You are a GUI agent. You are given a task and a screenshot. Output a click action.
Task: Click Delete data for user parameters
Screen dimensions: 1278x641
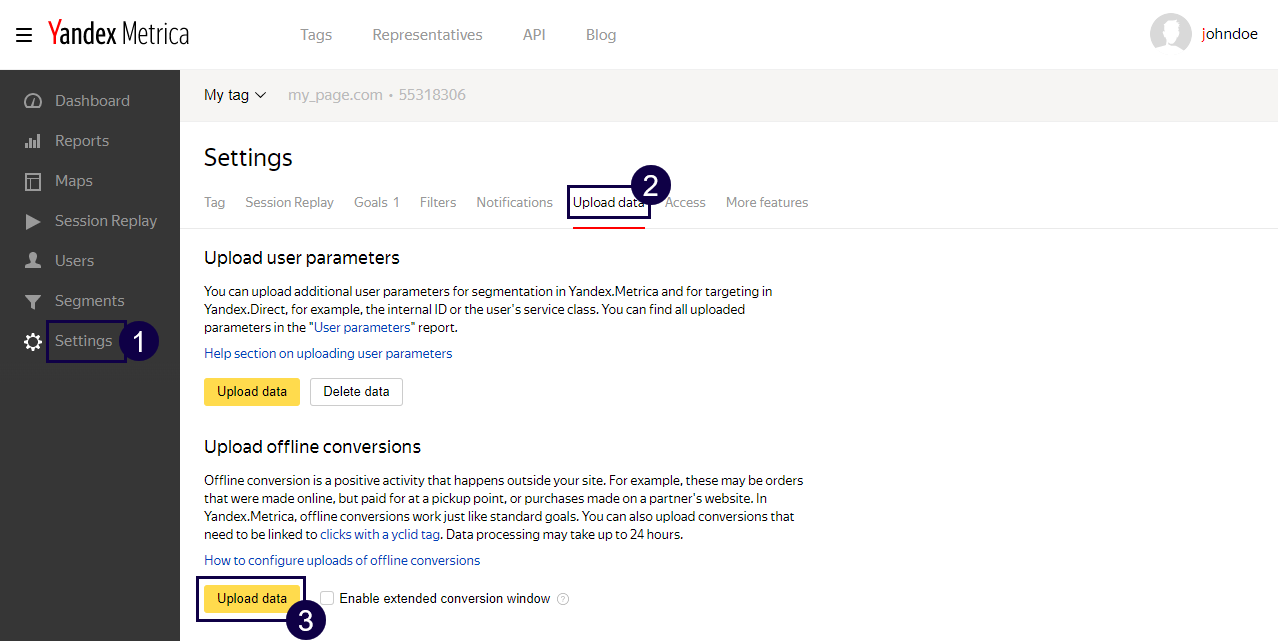point(355,391)
